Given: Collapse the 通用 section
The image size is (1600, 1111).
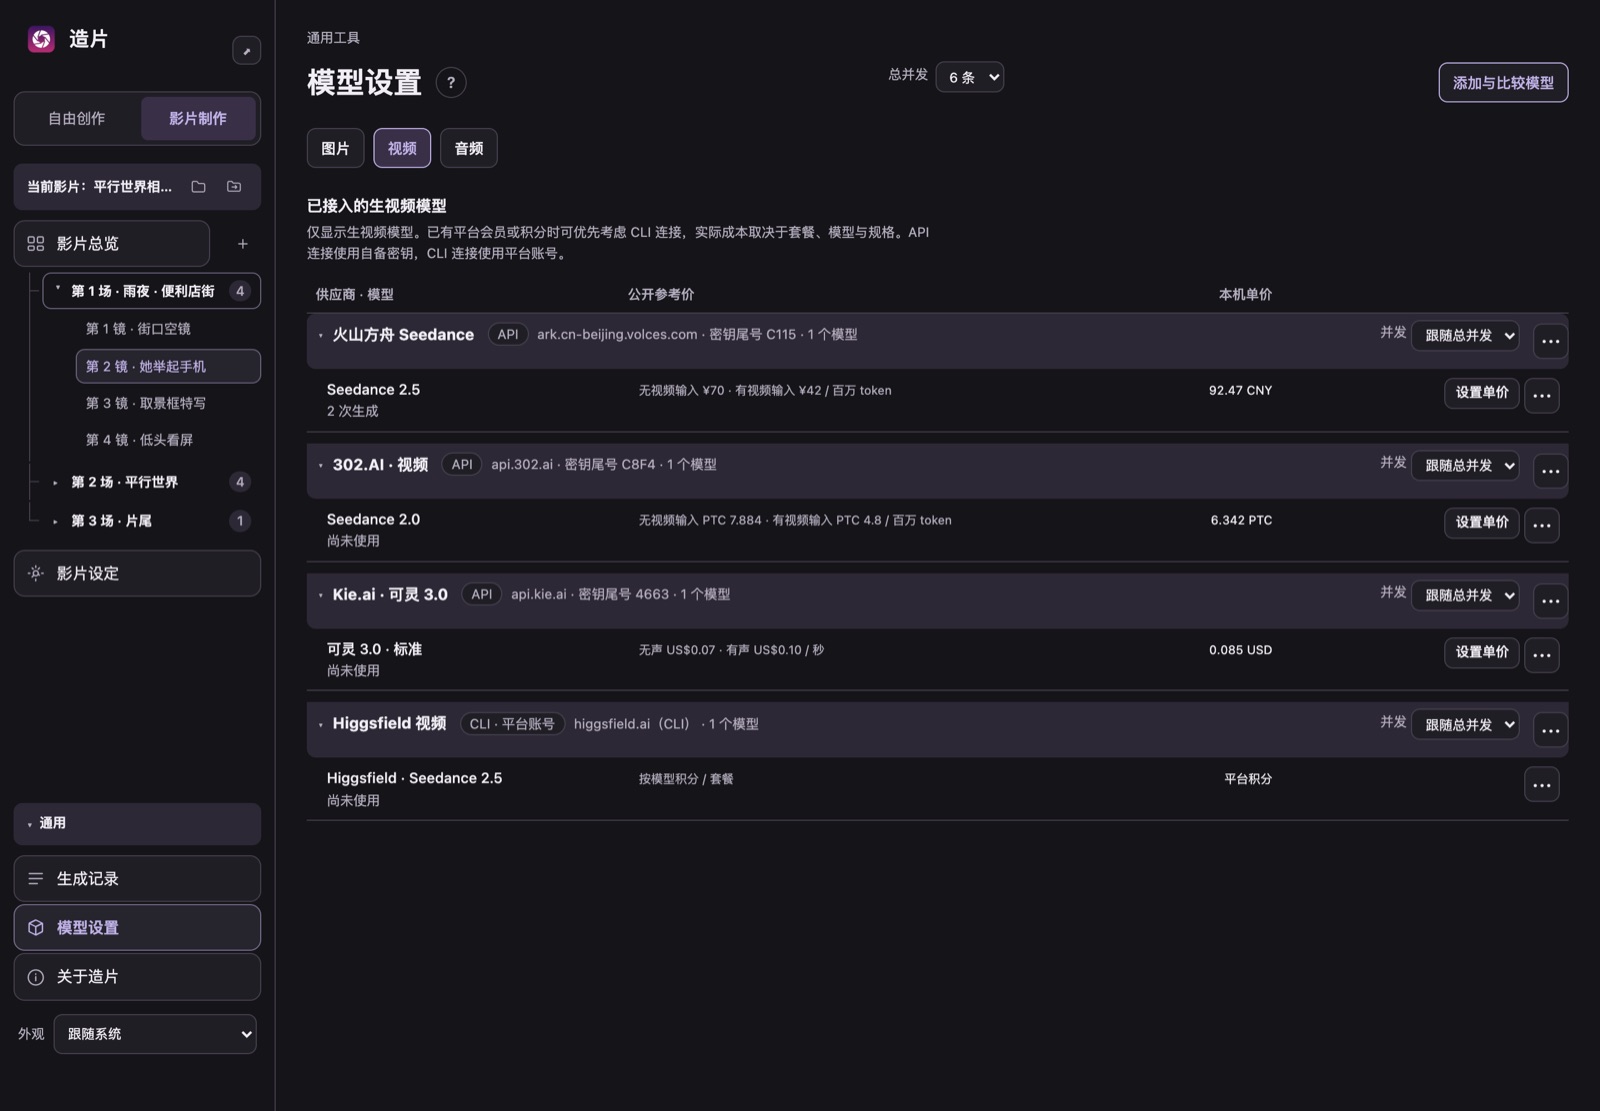Looking at the screenshot, I should pos(137,824).
